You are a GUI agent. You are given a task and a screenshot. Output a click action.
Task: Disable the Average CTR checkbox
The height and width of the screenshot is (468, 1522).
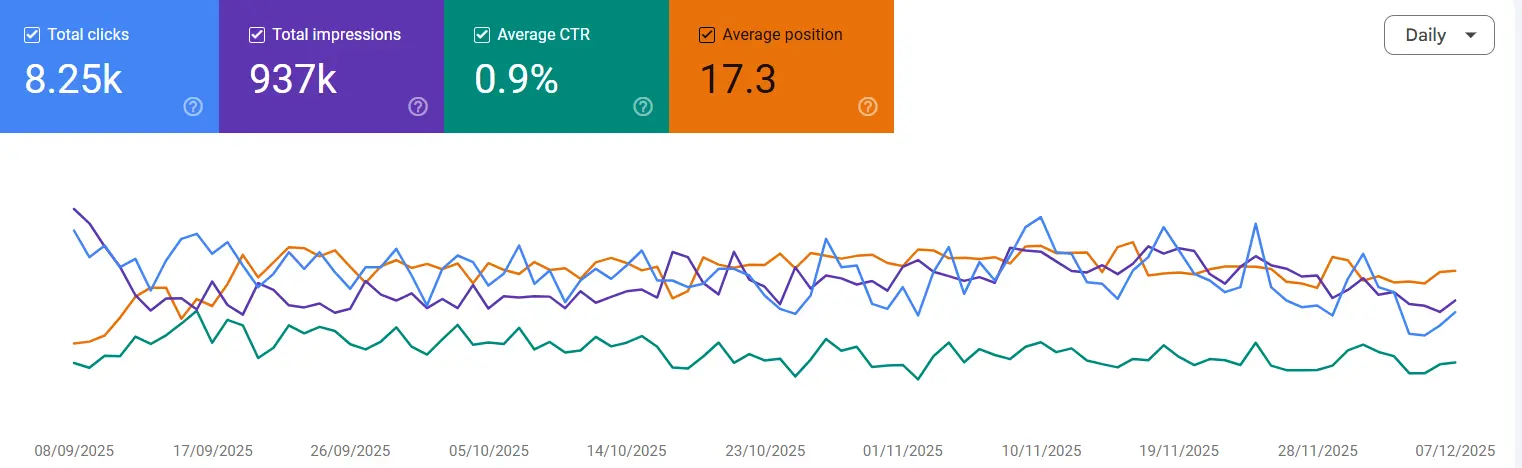(482, 35)
